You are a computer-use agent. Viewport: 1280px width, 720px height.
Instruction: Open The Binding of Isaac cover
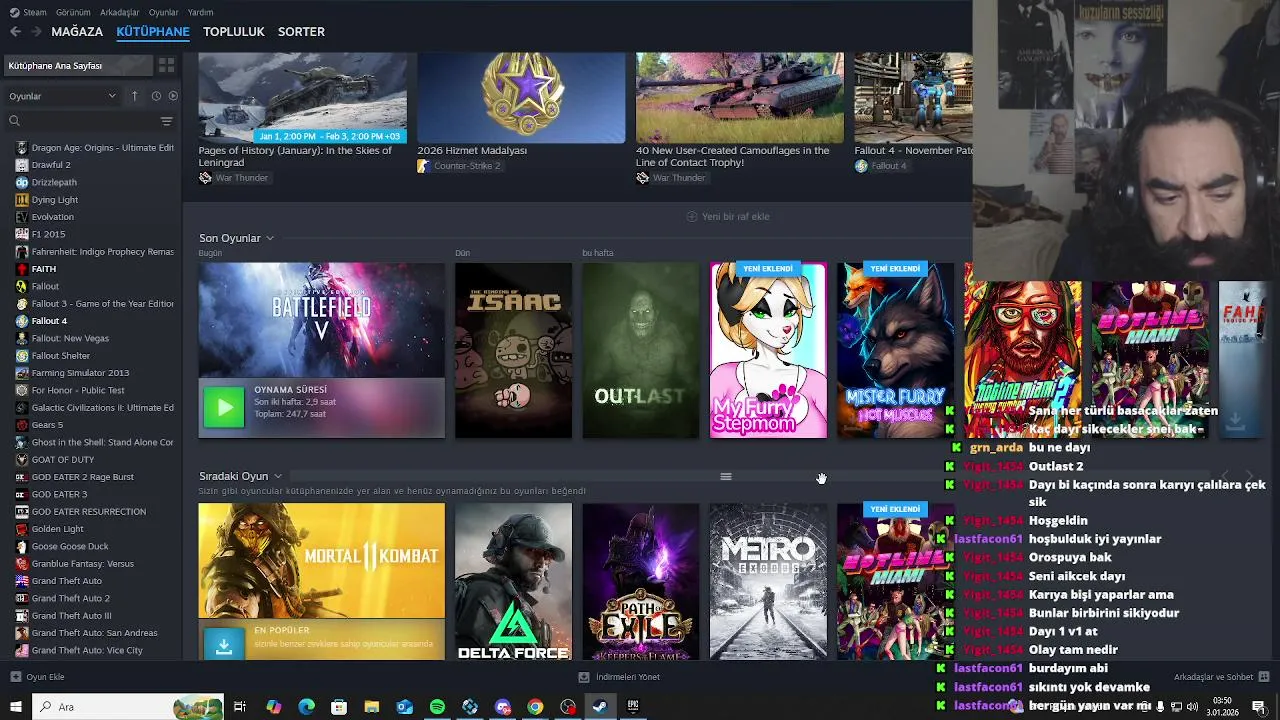coord(513,350)
